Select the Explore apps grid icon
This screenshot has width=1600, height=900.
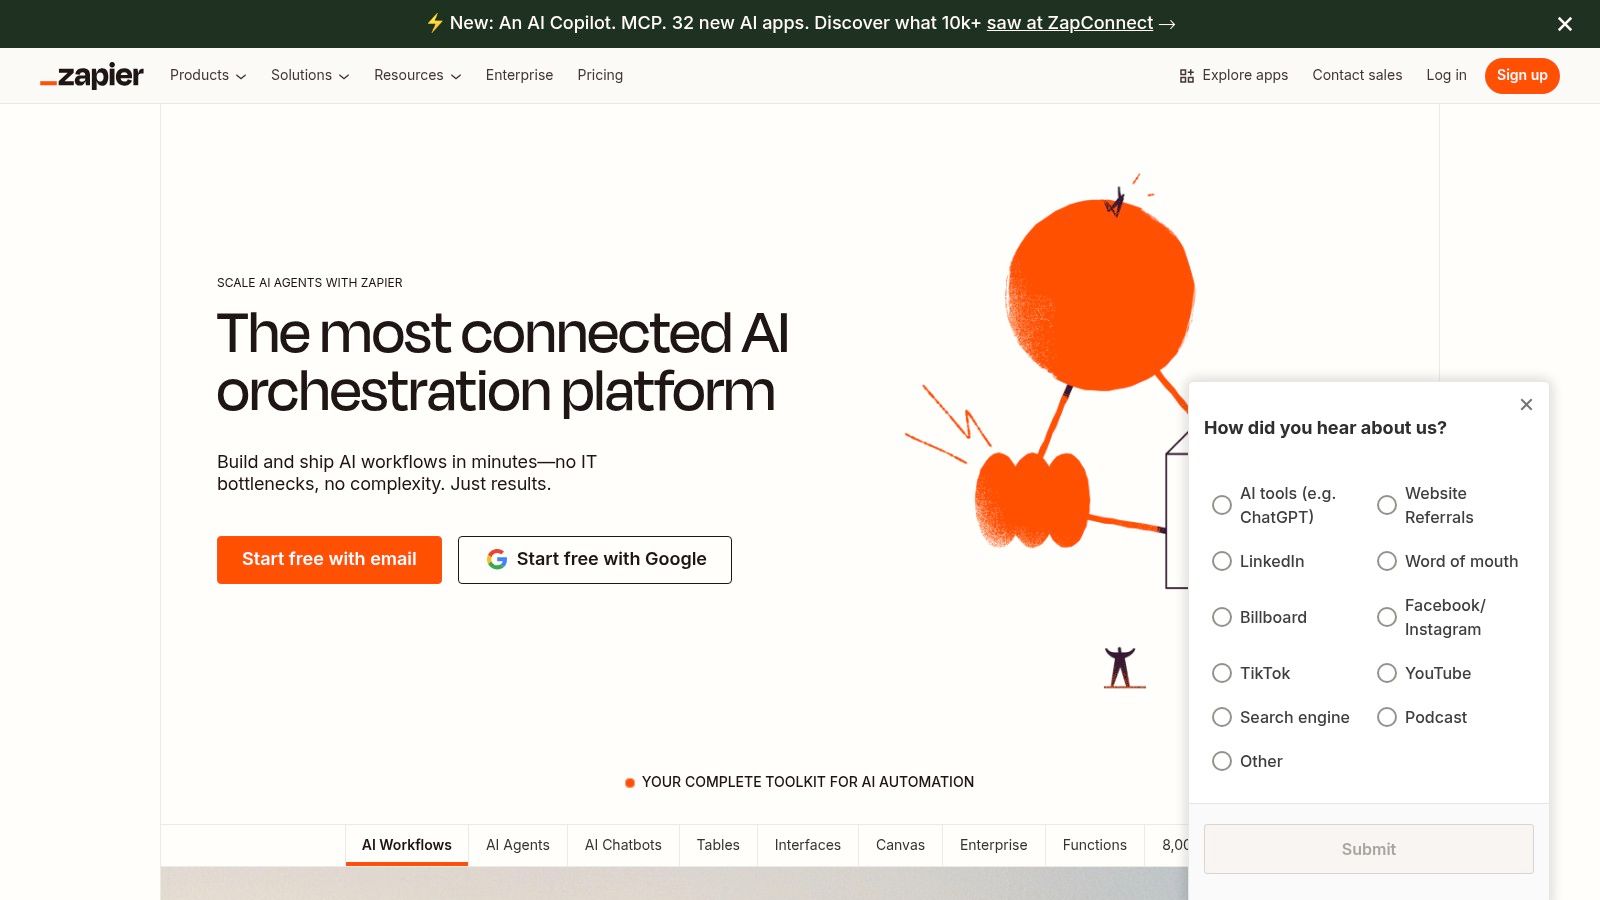[1186, 75]
